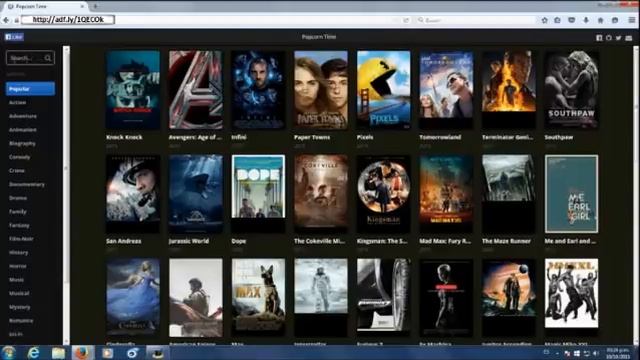
Task: Click the San Andreas title text
Action: [x=124, y=241]
